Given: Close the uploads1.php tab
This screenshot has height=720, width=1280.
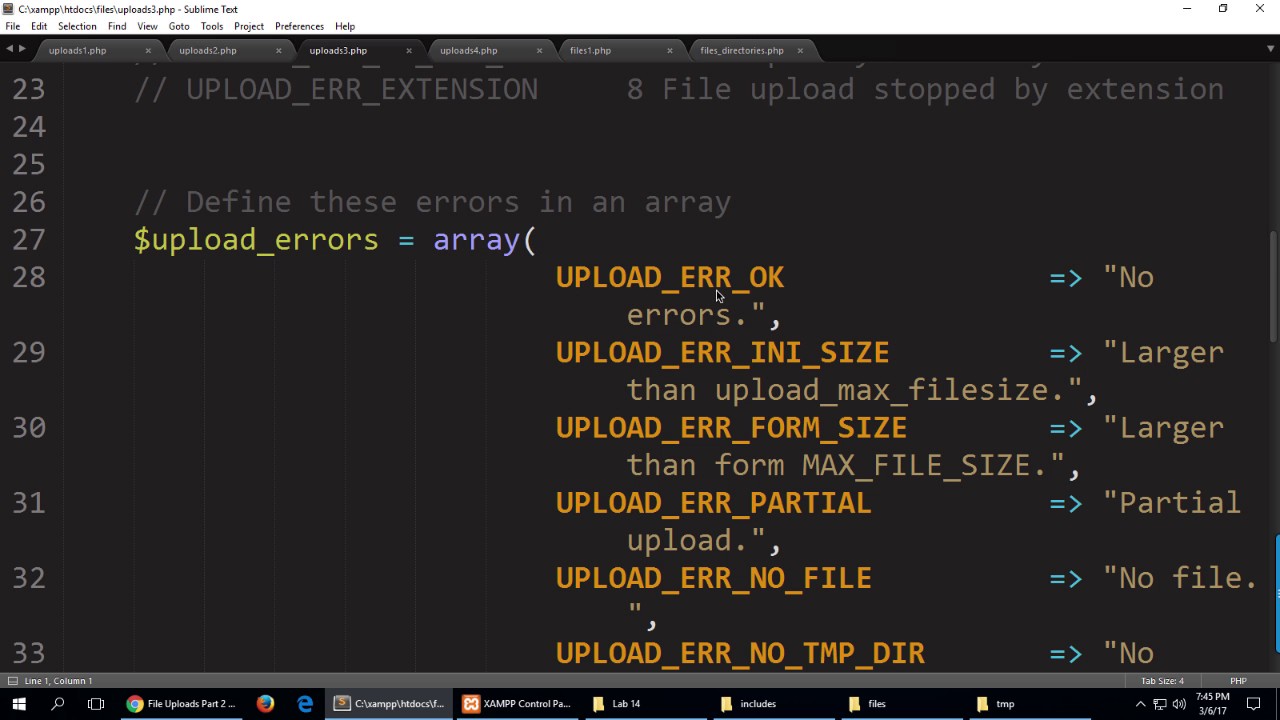Looking at the screenshot, I should pos(148,50).
